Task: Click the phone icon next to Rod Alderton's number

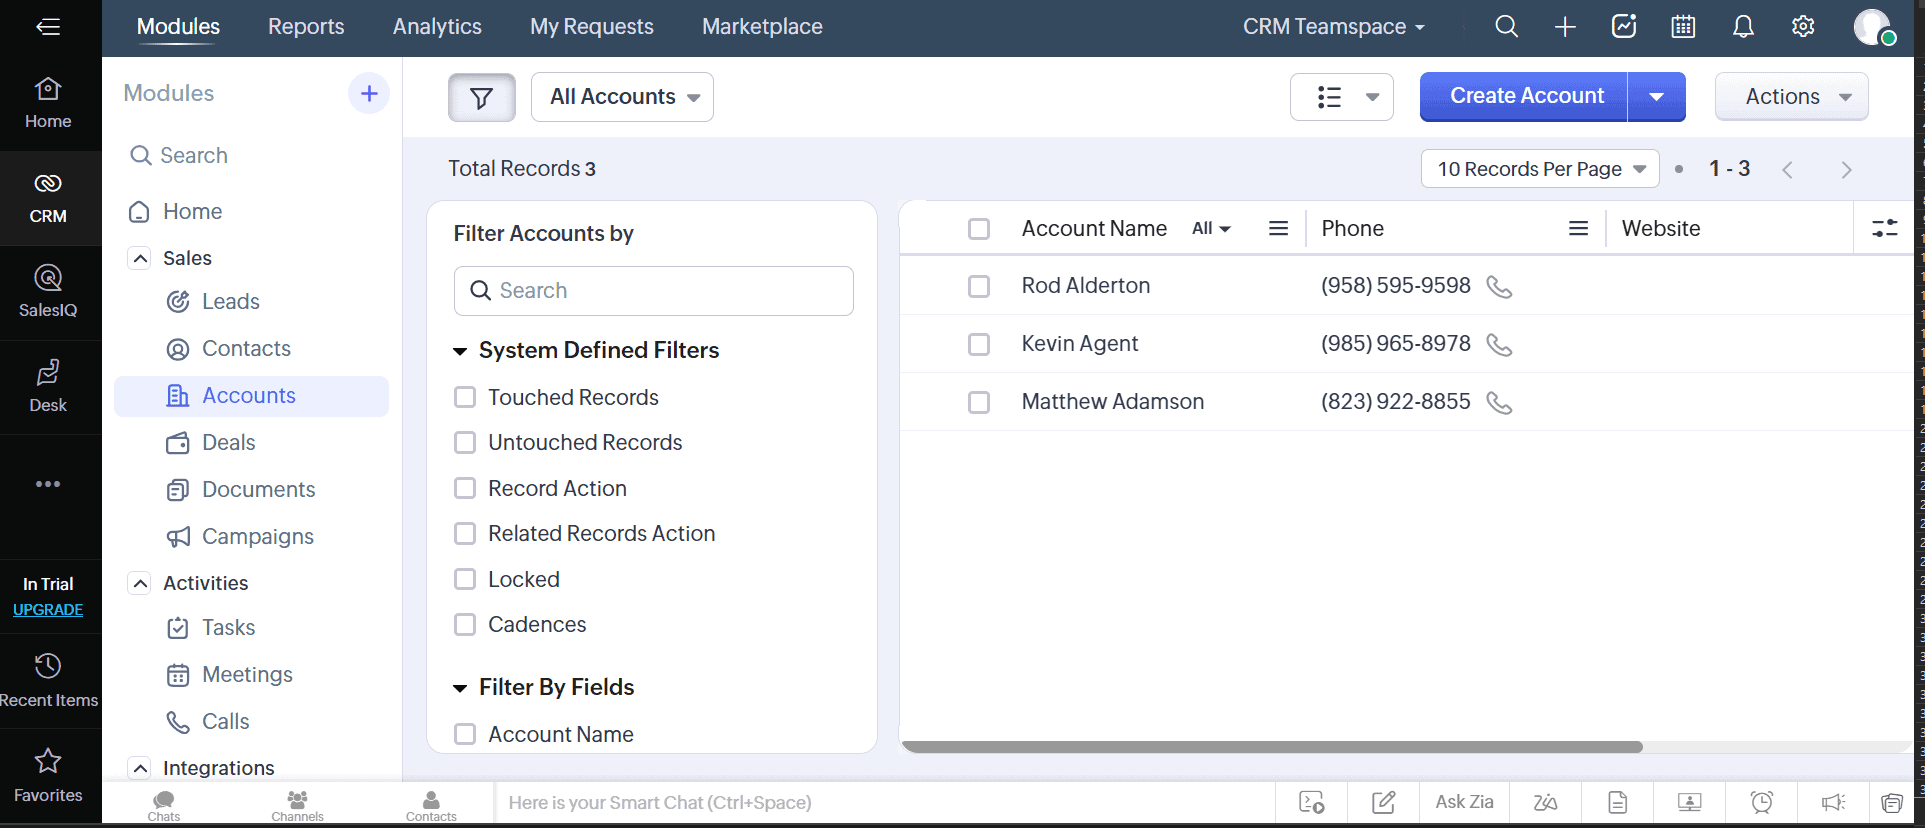Action: click(x=1499, y=287)
